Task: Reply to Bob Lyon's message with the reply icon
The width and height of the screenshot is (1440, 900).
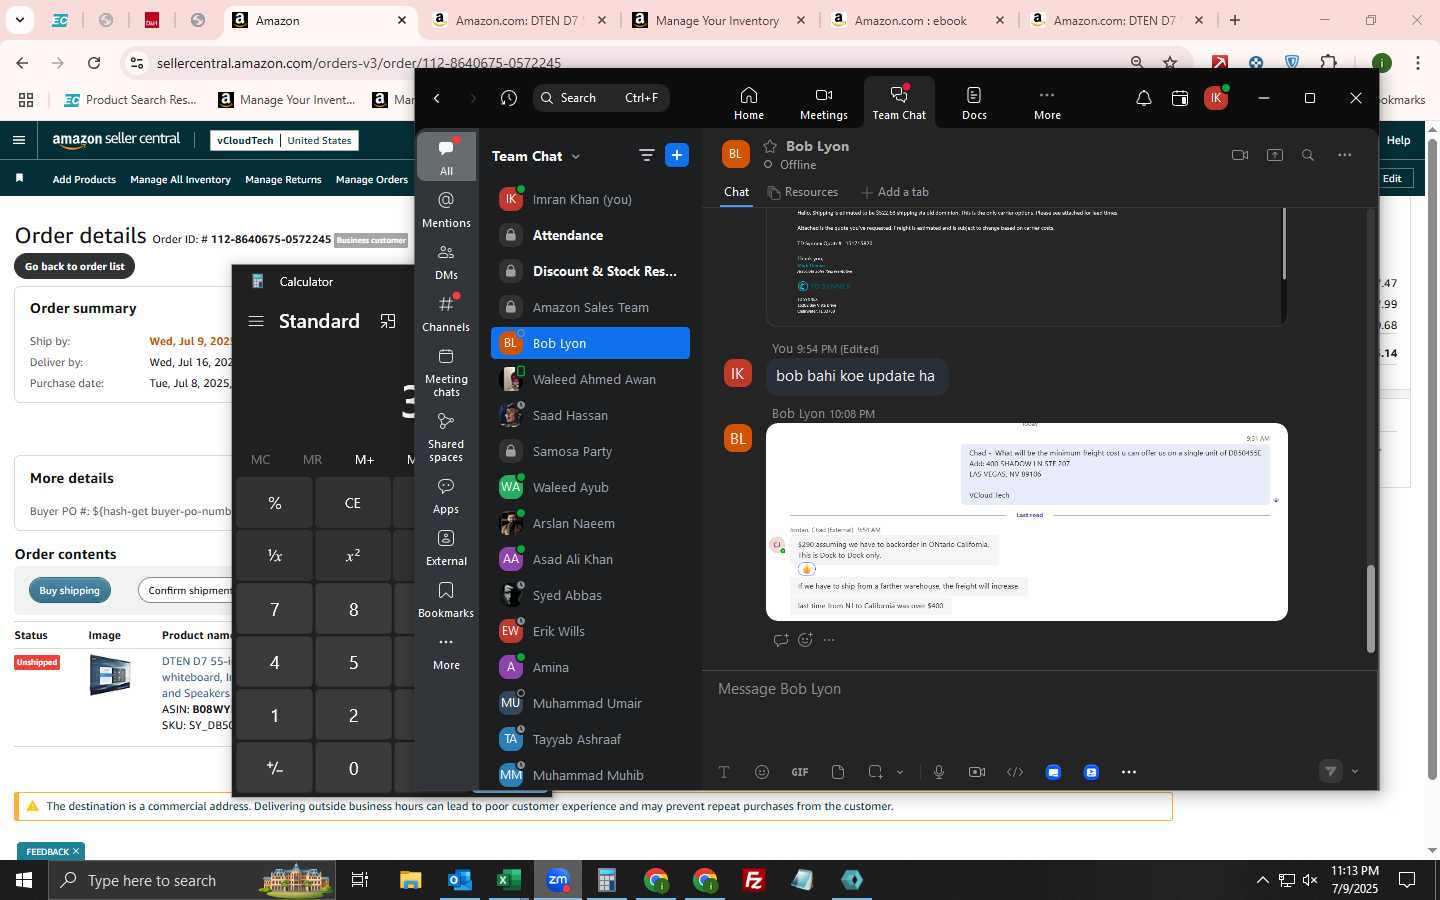Action: tap(780, 640)
